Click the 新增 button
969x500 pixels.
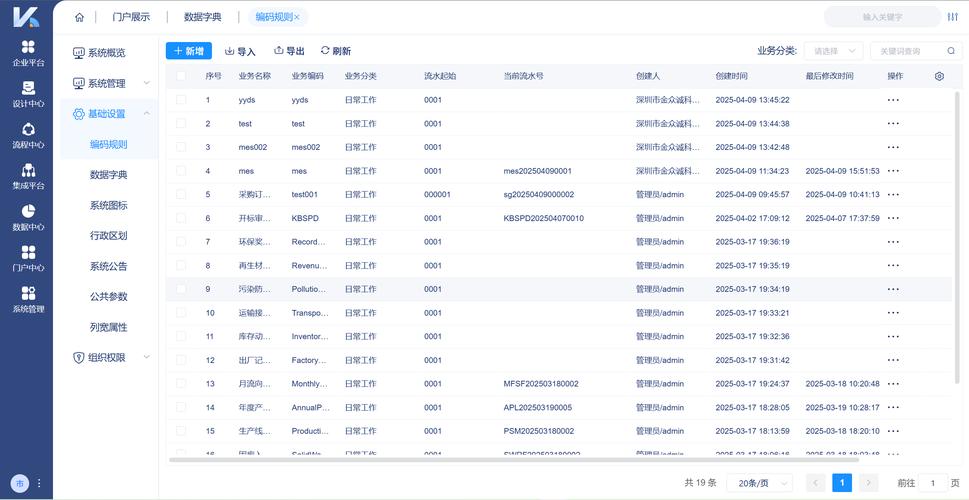coord(188,51)
